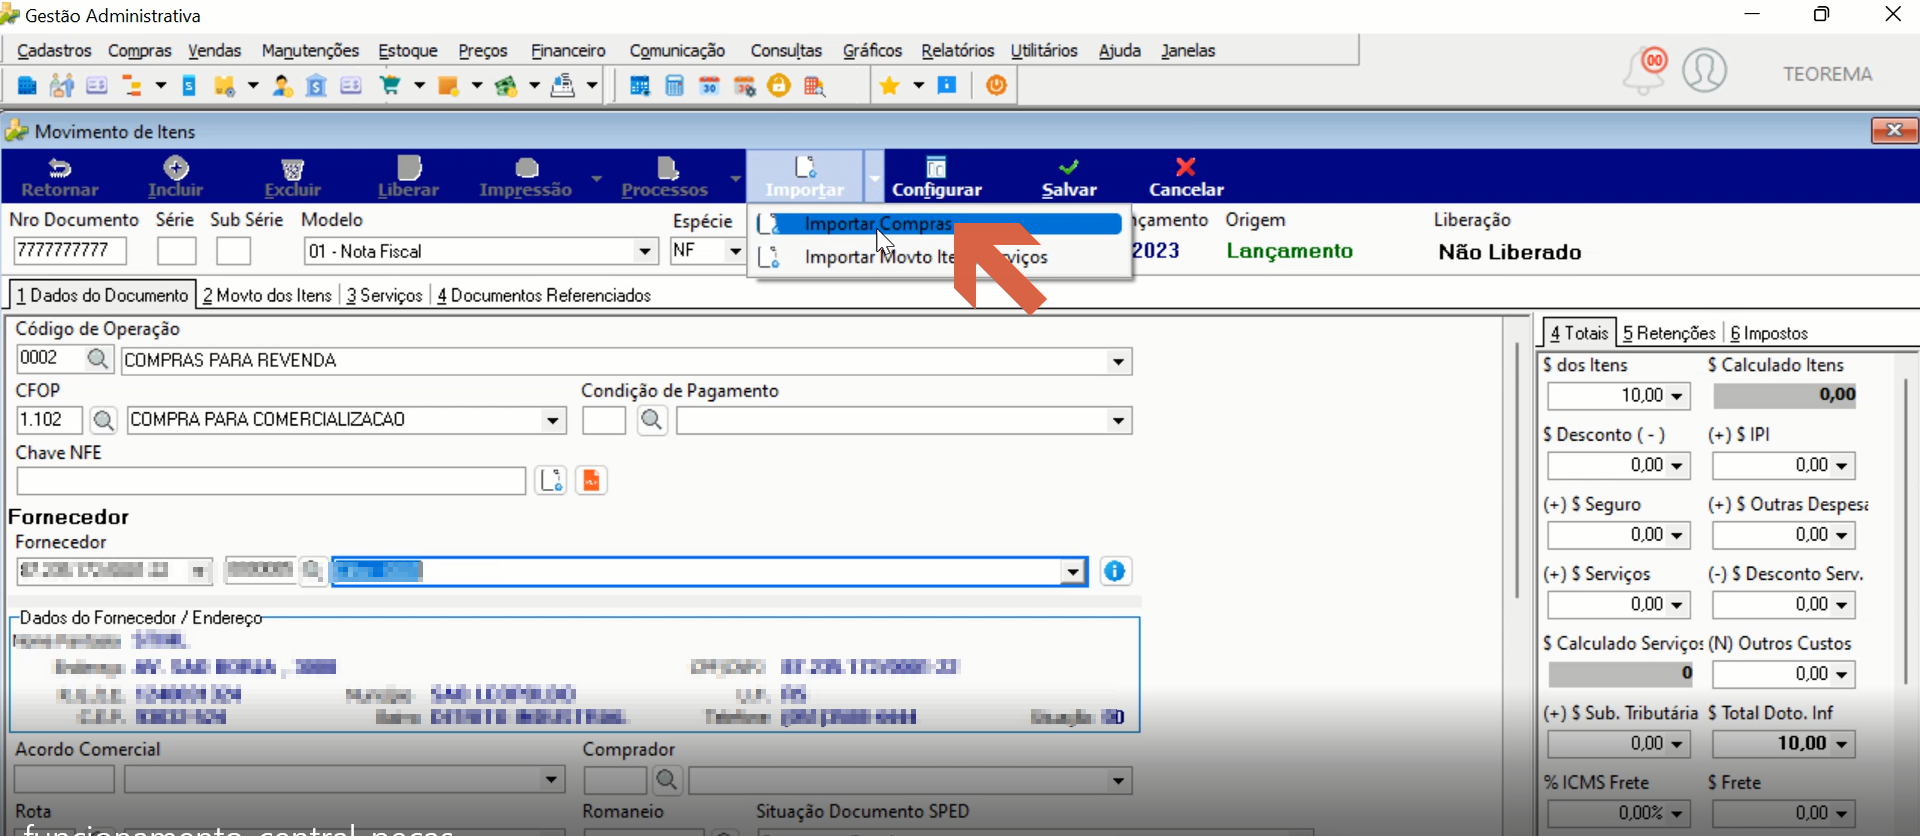The width and height of the screenshot is (1920, 836).
Task: Click the Salvar button
Action: (1069, 178)
